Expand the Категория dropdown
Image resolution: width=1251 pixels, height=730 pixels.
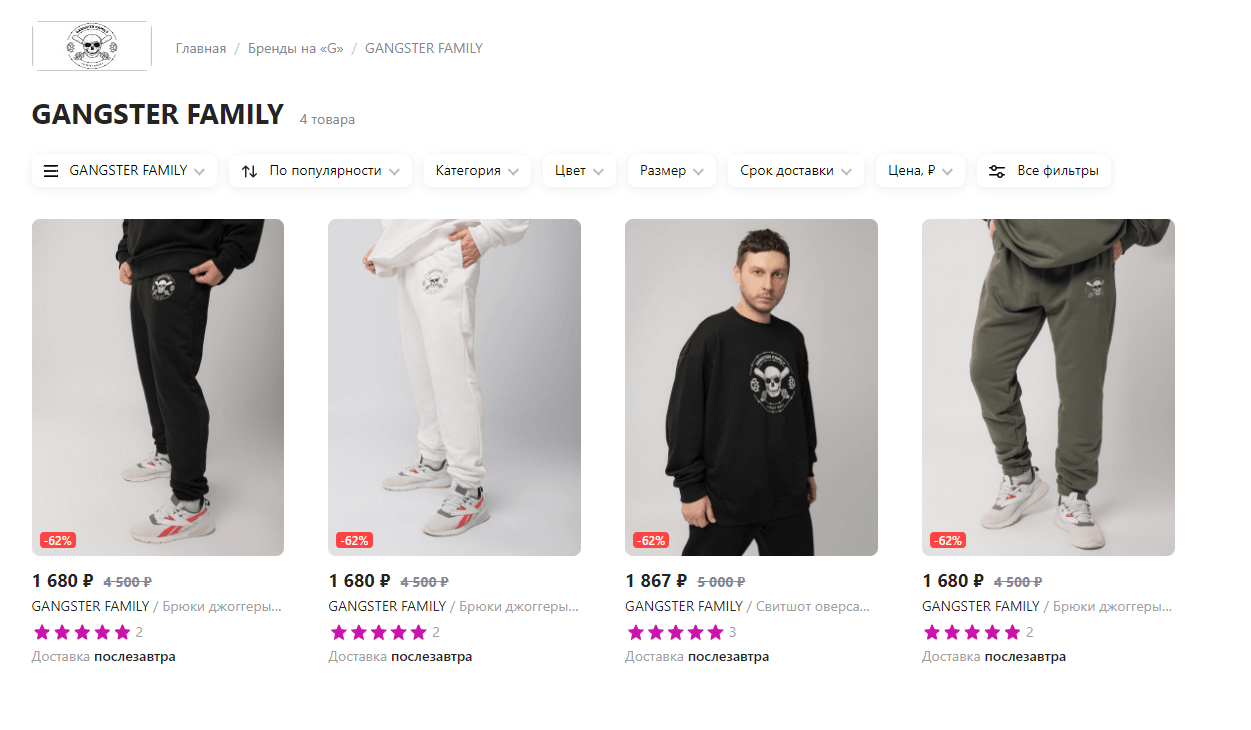(476, 171)
